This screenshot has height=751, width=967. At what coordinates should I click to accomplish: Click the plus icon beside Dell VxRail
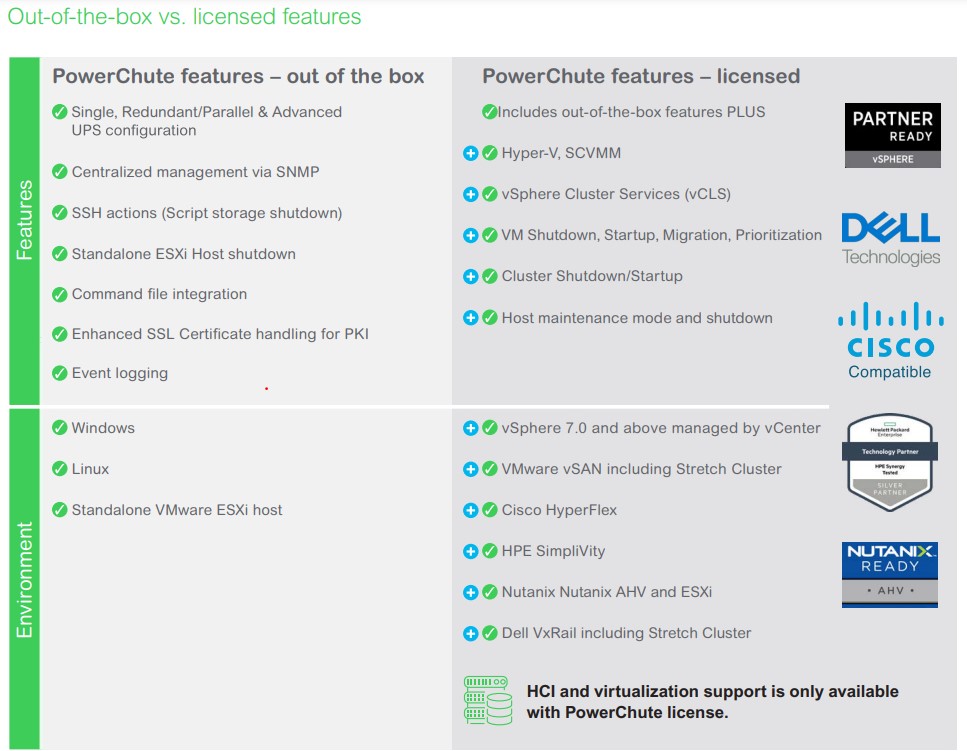471,634
